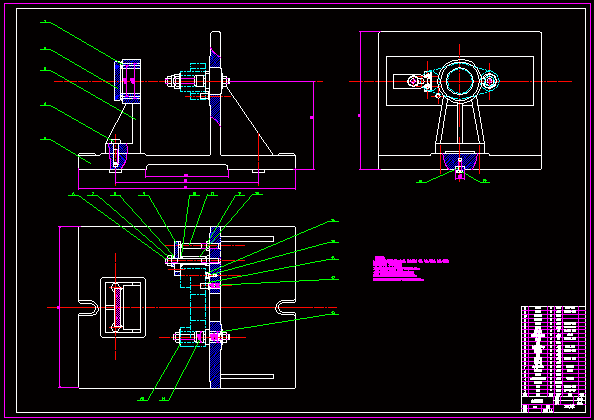Click the parts list table above title block
This screenshot has width=594, height=420.
coord(553,351)
